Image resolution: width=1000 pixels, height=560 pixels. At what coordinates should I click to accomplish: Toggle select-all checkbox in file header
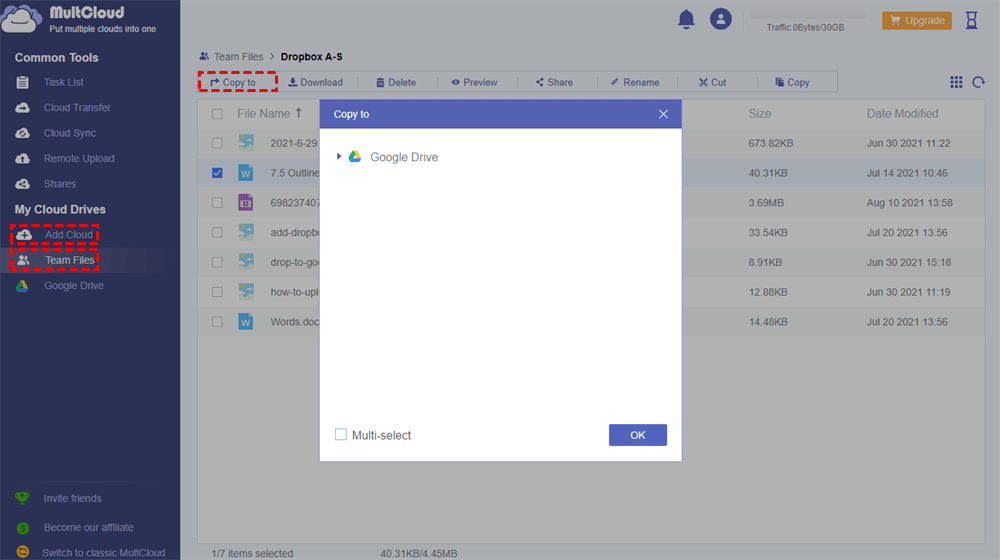[x=217, y=114]
